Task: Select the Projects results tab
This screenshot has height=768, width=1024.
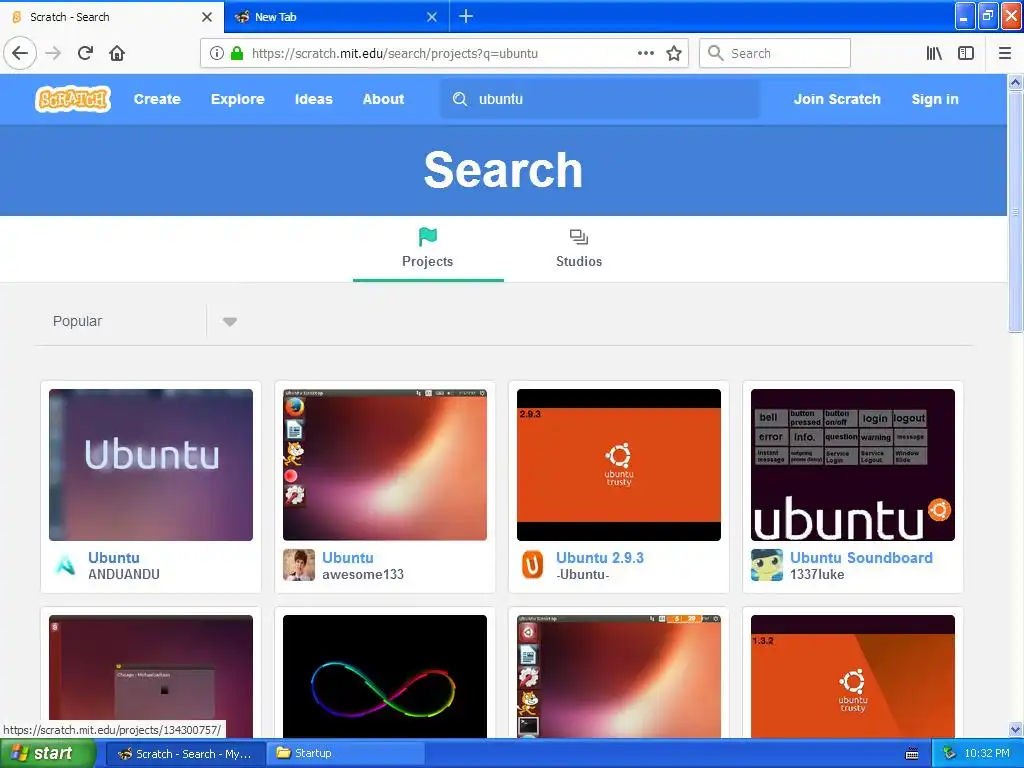Action: [428, 249]
